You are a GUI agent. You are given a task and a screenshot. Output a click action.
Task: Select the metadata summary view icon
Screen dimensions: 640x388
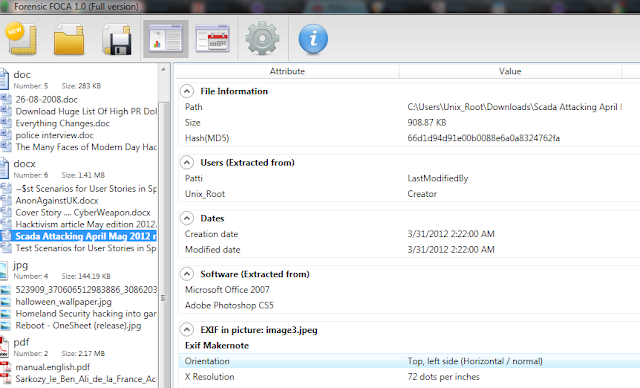(165, 39)
